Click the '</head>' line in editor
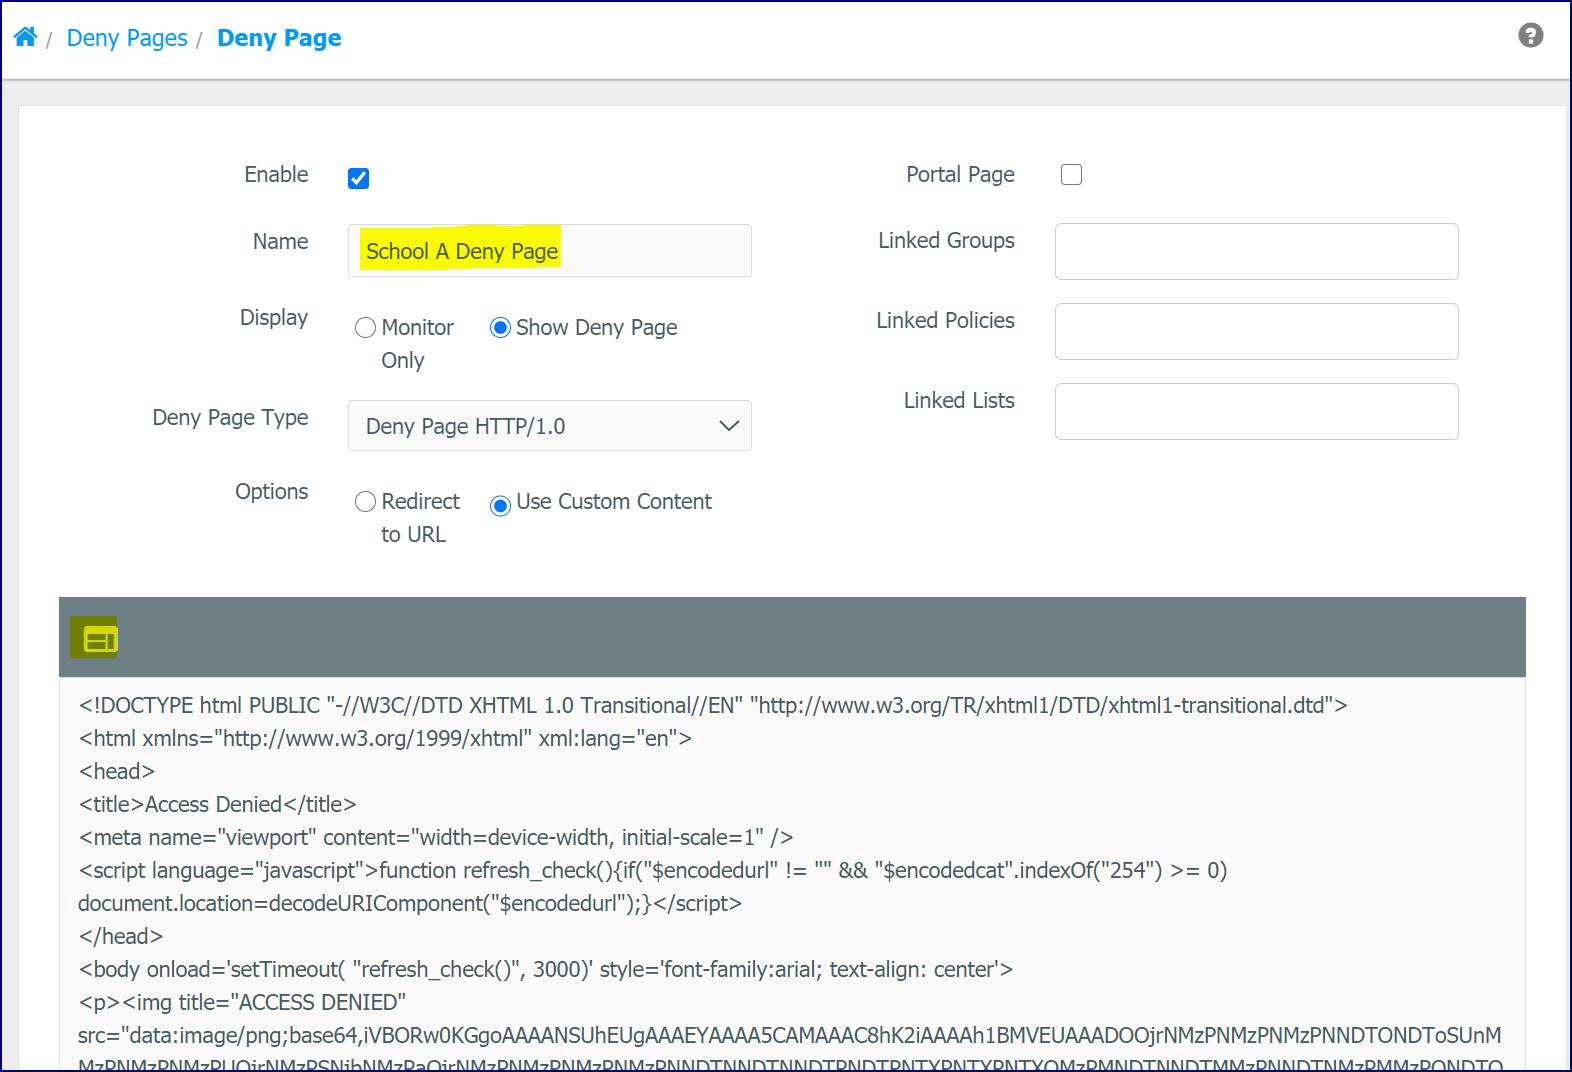1572x1072 pixels. click(120, 936)
